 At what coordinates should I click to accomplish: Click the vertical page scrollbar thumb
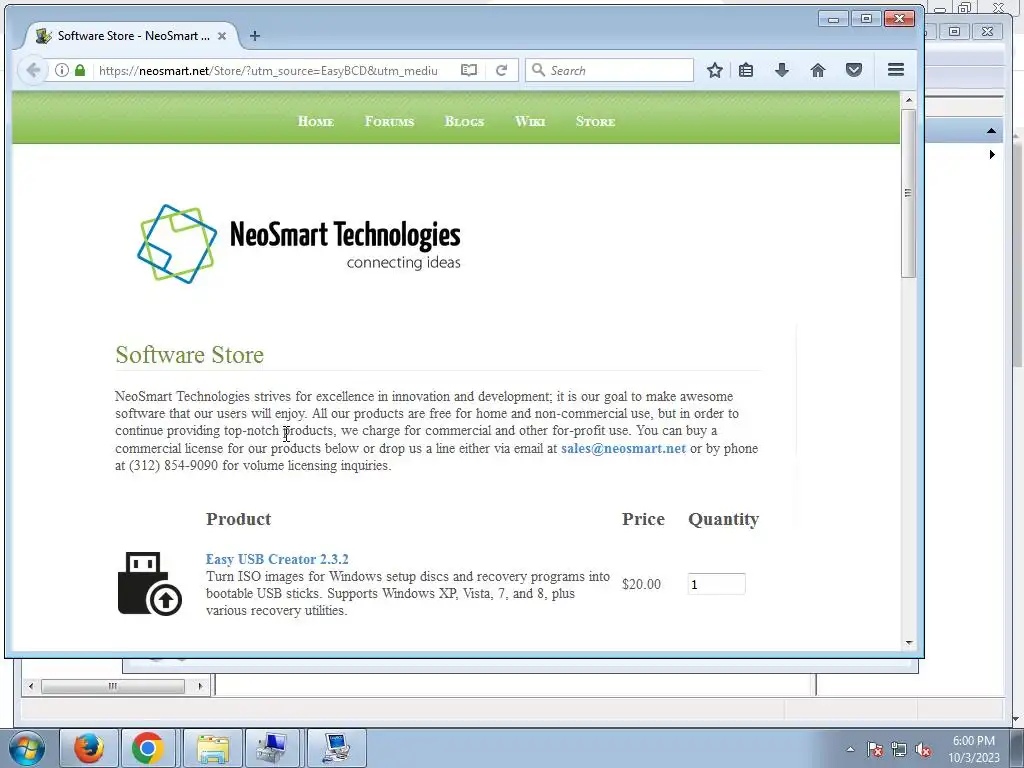(908, 193)
